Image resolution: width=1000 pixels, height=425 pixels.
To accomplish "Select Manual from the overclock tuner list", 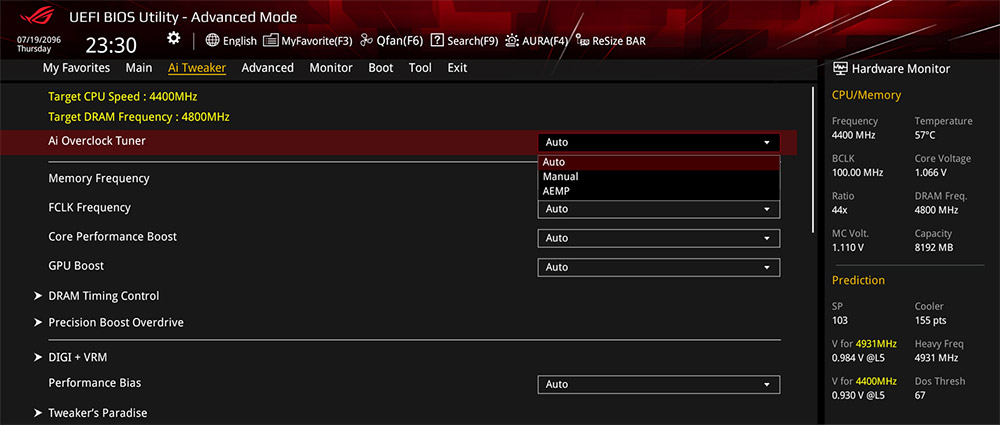I will (x=560, y=177).
